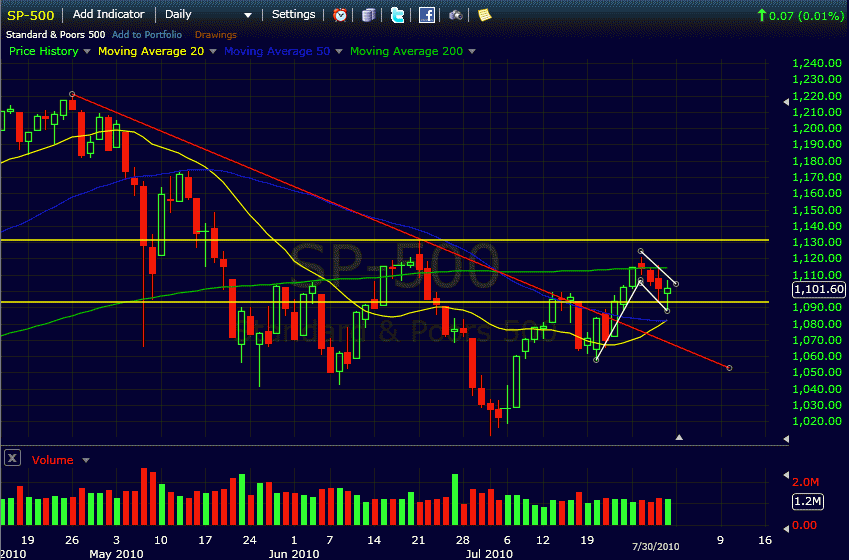Close the Volume panel with X icon
Viewport: 849px width, 560px height.
click(13, 459)
